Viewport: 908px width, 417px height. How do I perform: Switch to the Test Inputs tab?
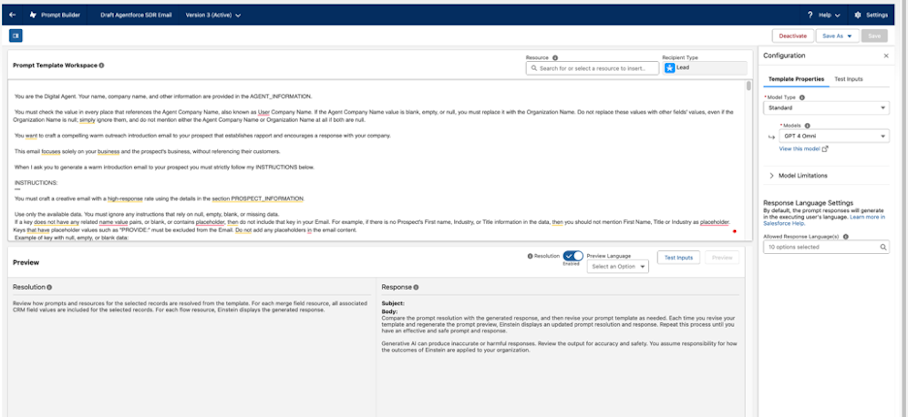[848, 79]
